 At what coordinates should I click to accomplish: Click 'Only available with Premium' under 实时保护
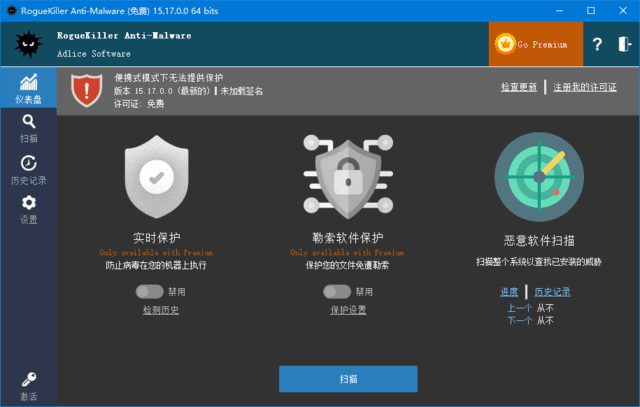click(156, 252)
